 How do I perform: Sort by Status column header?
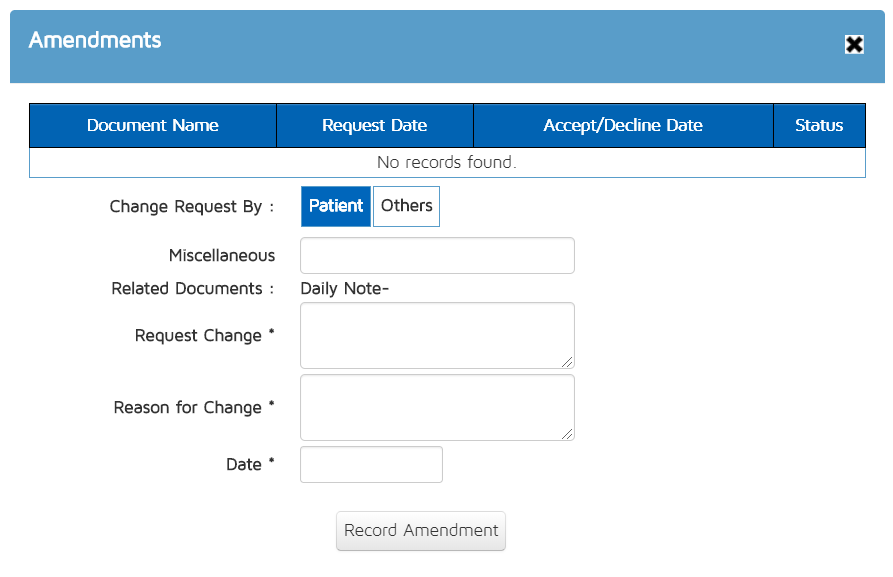click(819, 126)
